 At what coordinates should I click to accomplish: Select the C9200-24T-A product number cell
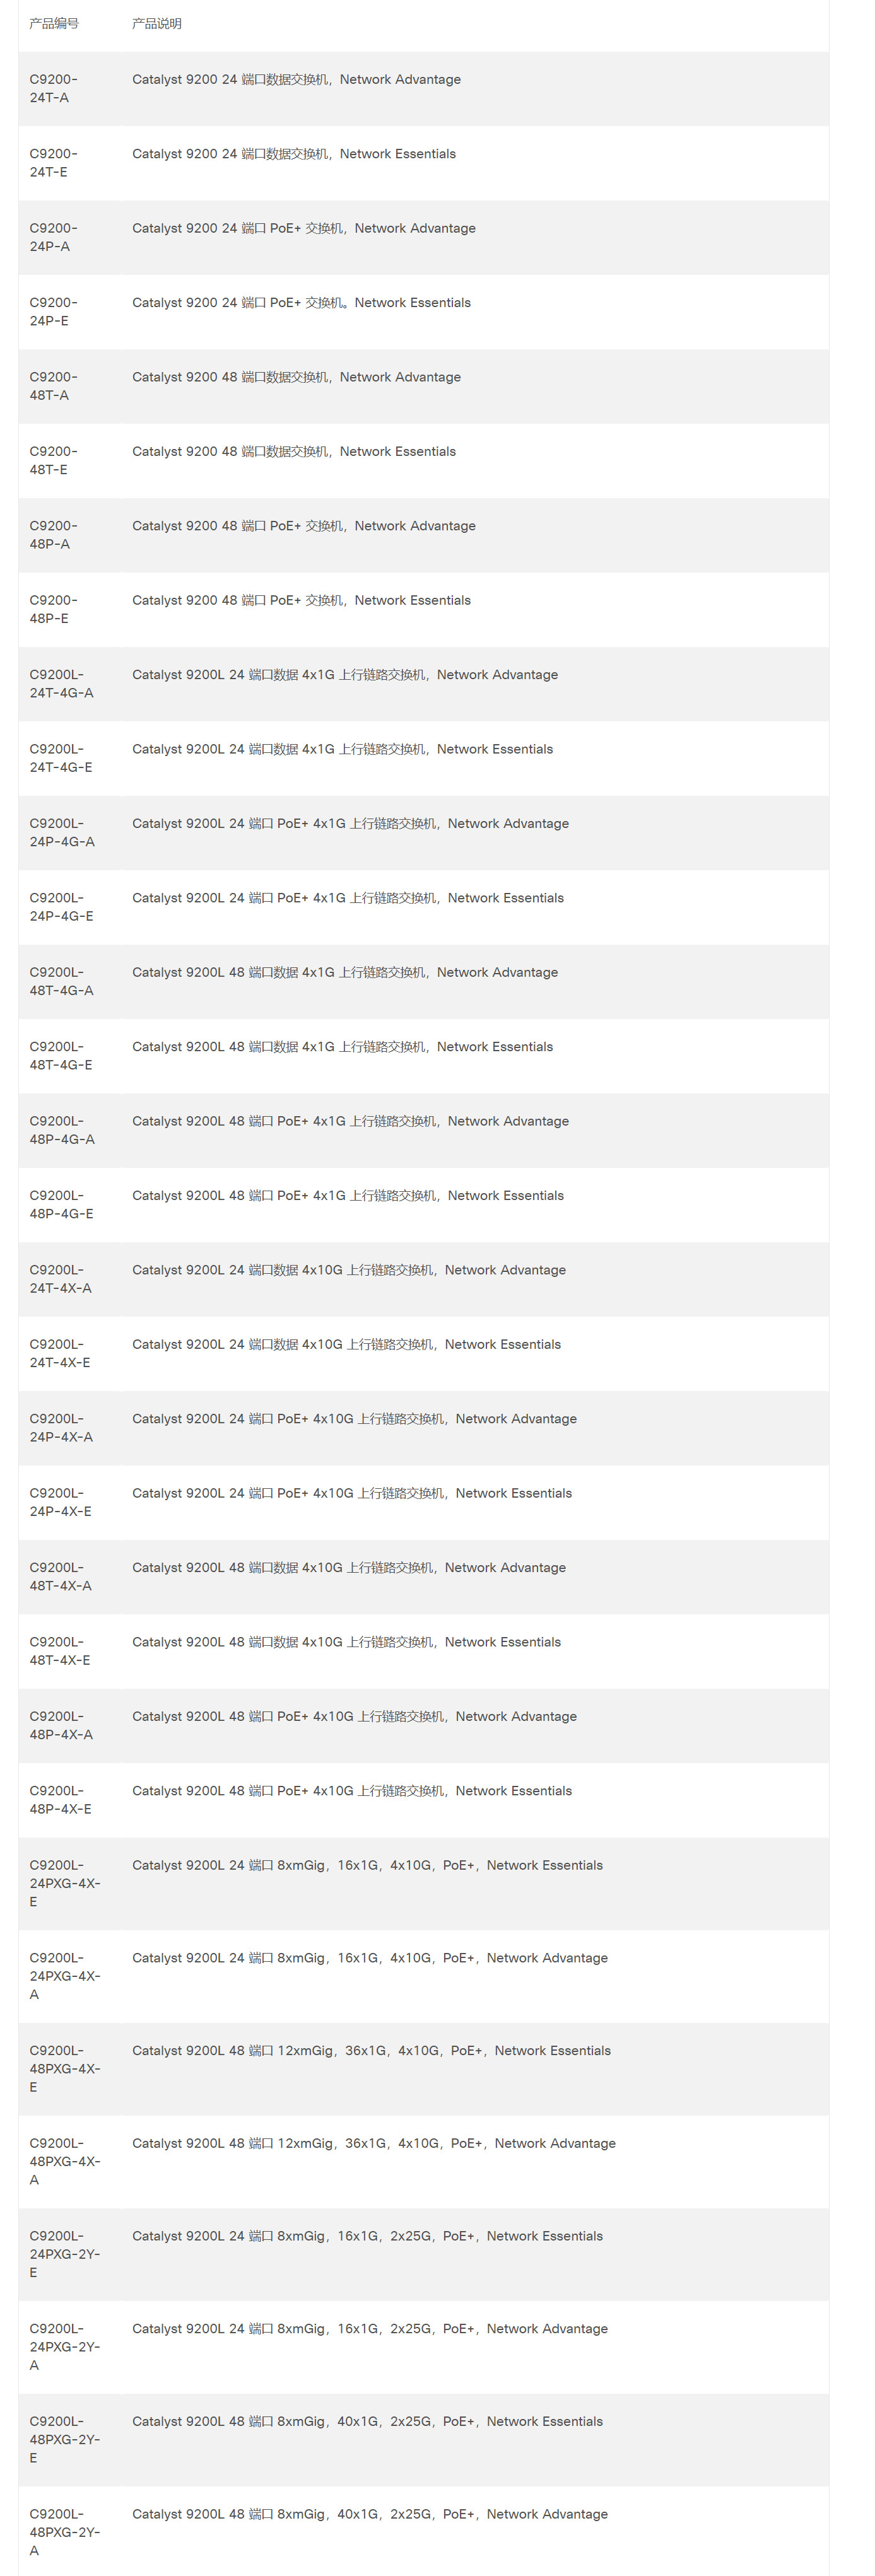pyautogui.click(x=53, y=88)
